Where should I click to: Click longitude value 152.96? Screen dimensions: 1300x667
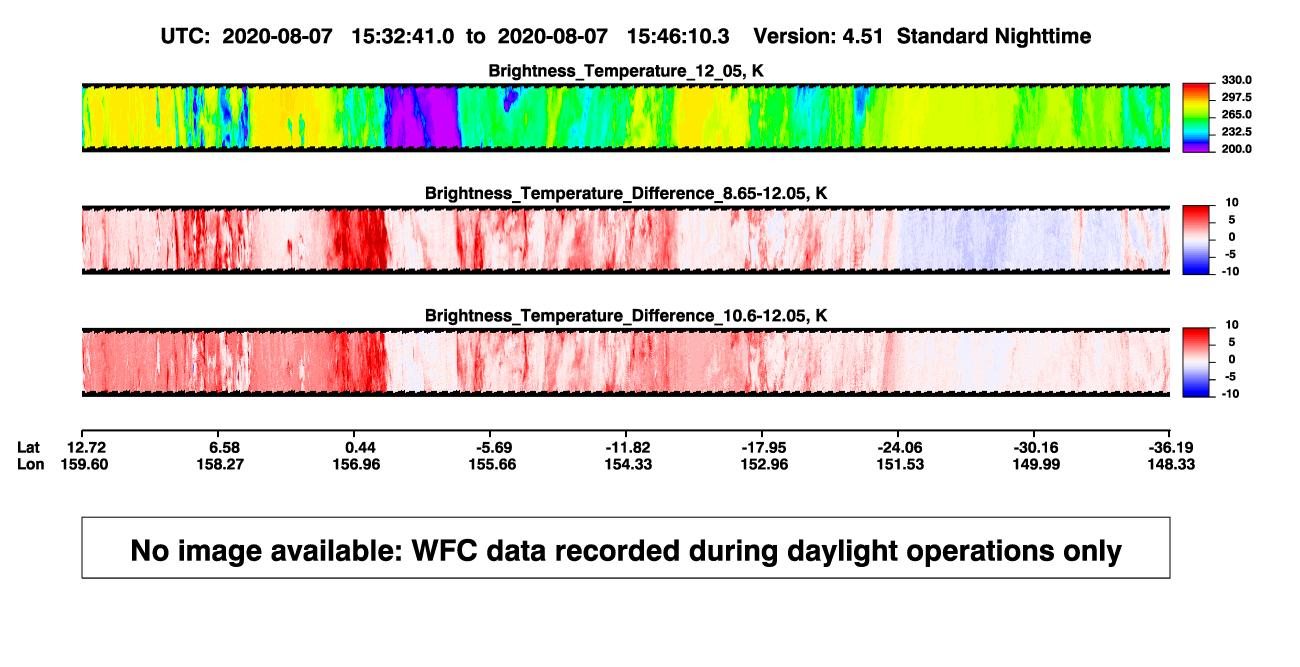(x=765, y=464)
